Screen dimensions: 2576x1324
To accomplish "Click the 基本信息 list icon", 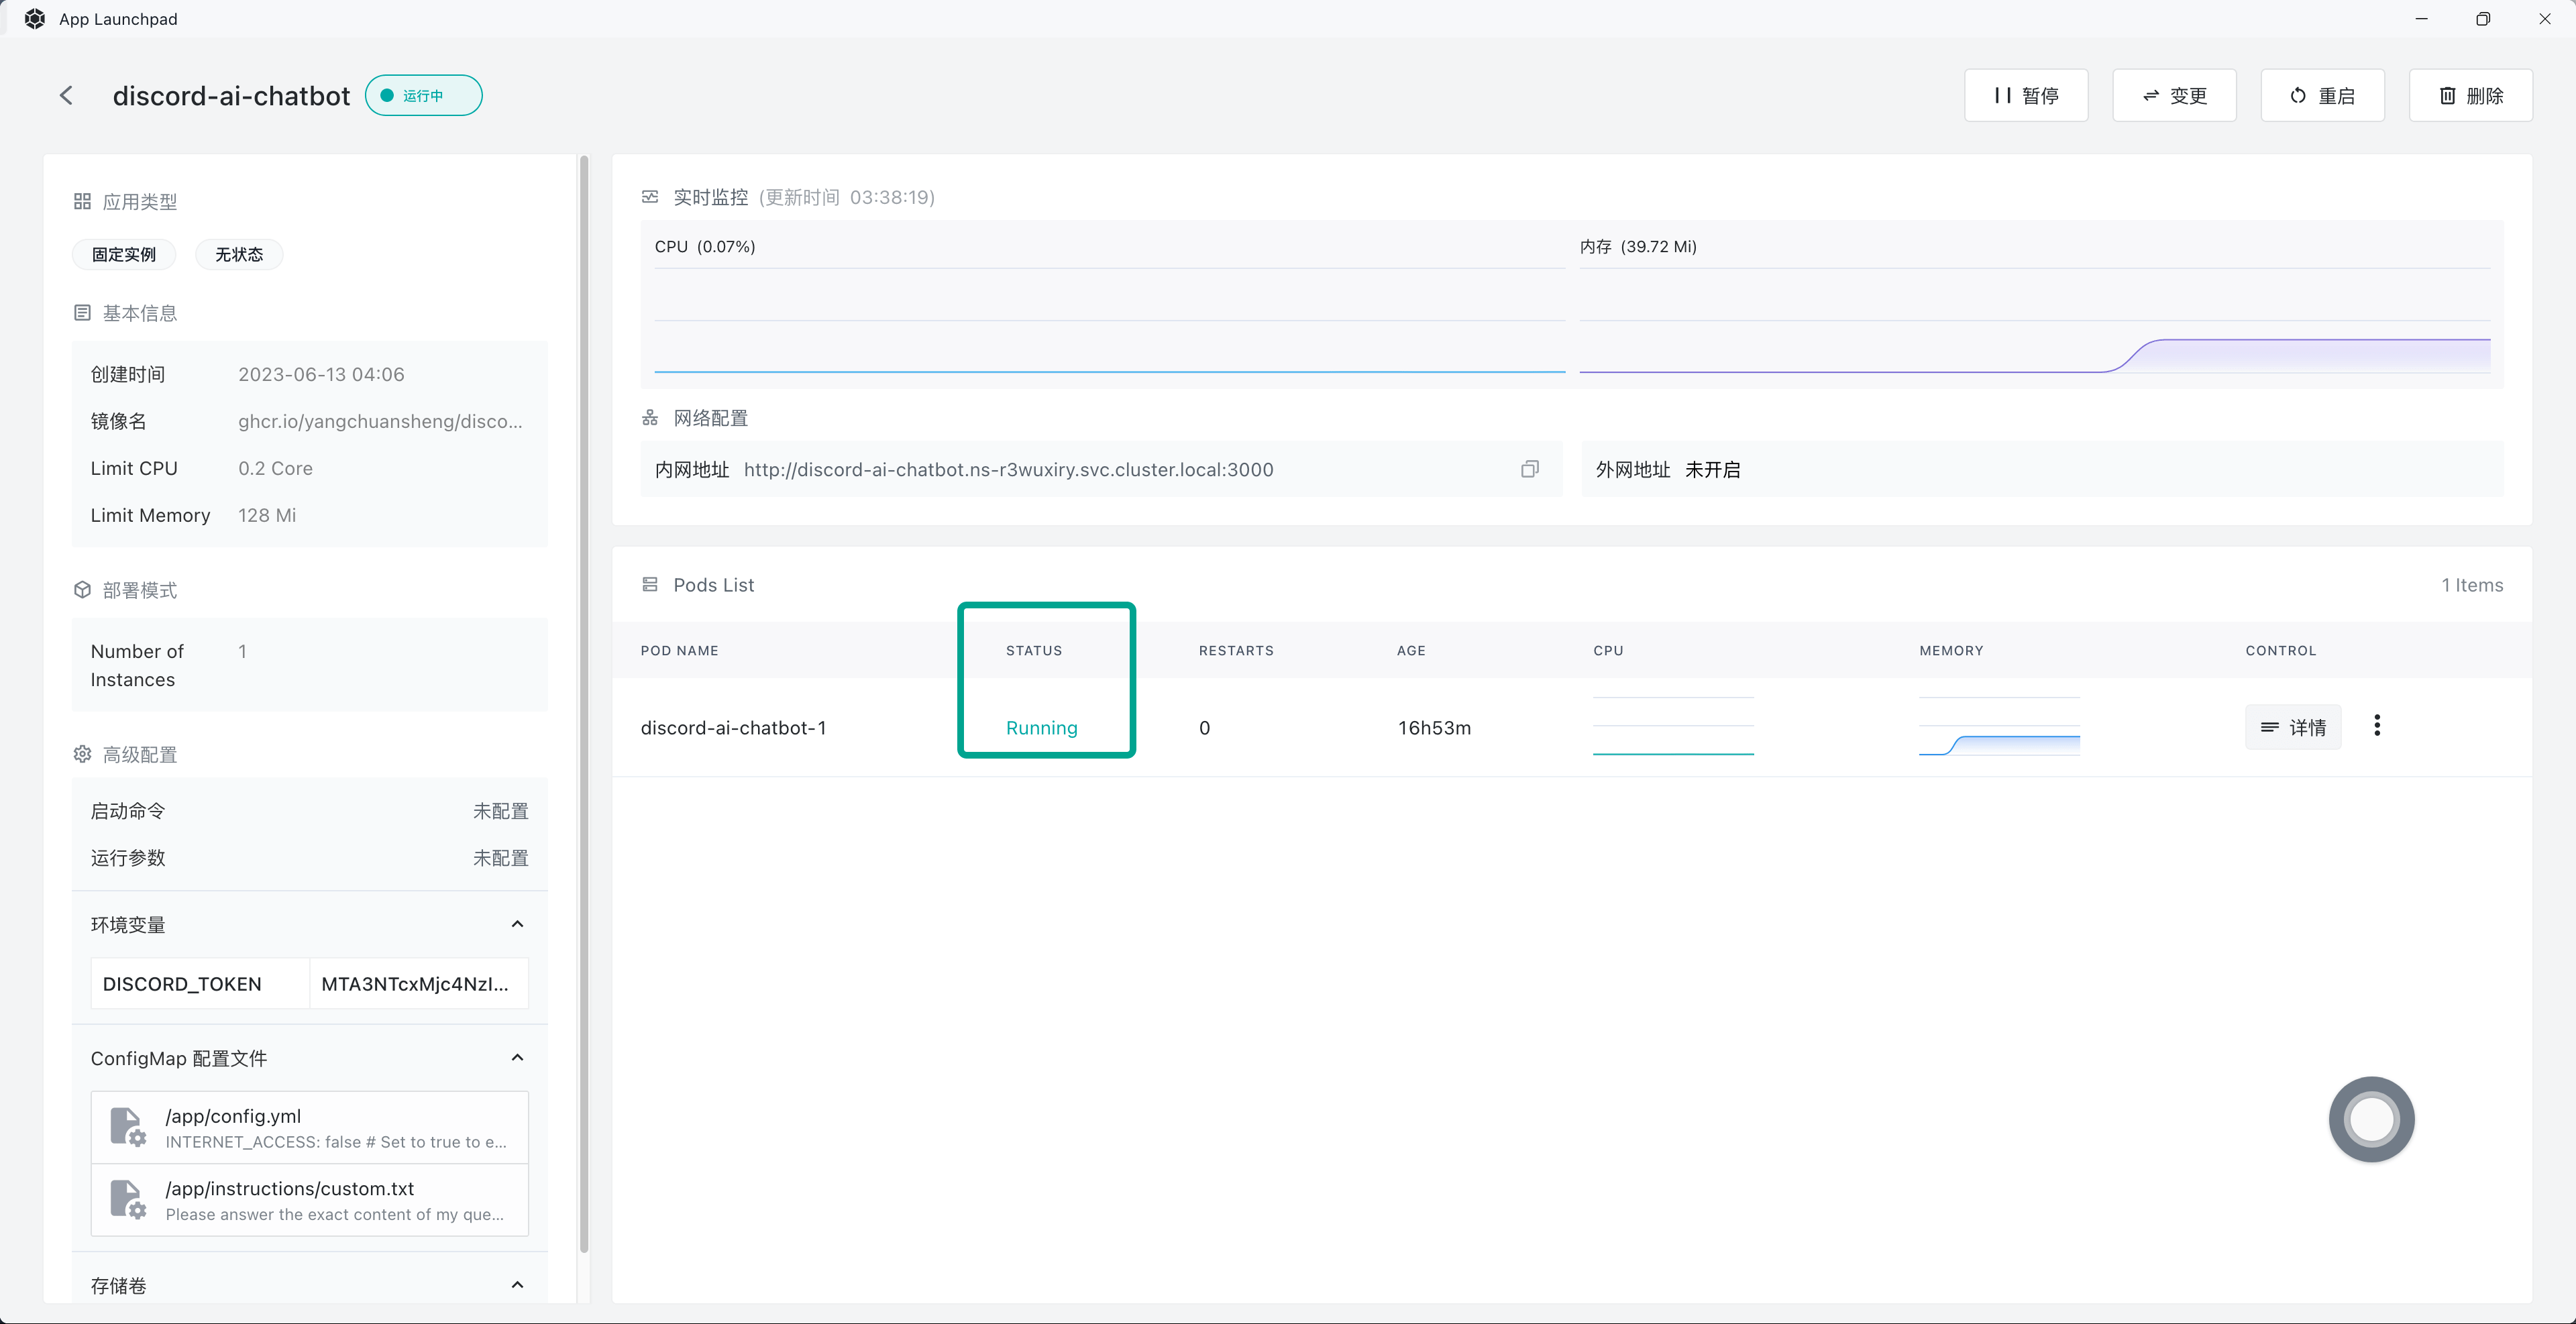I will 82,313.
